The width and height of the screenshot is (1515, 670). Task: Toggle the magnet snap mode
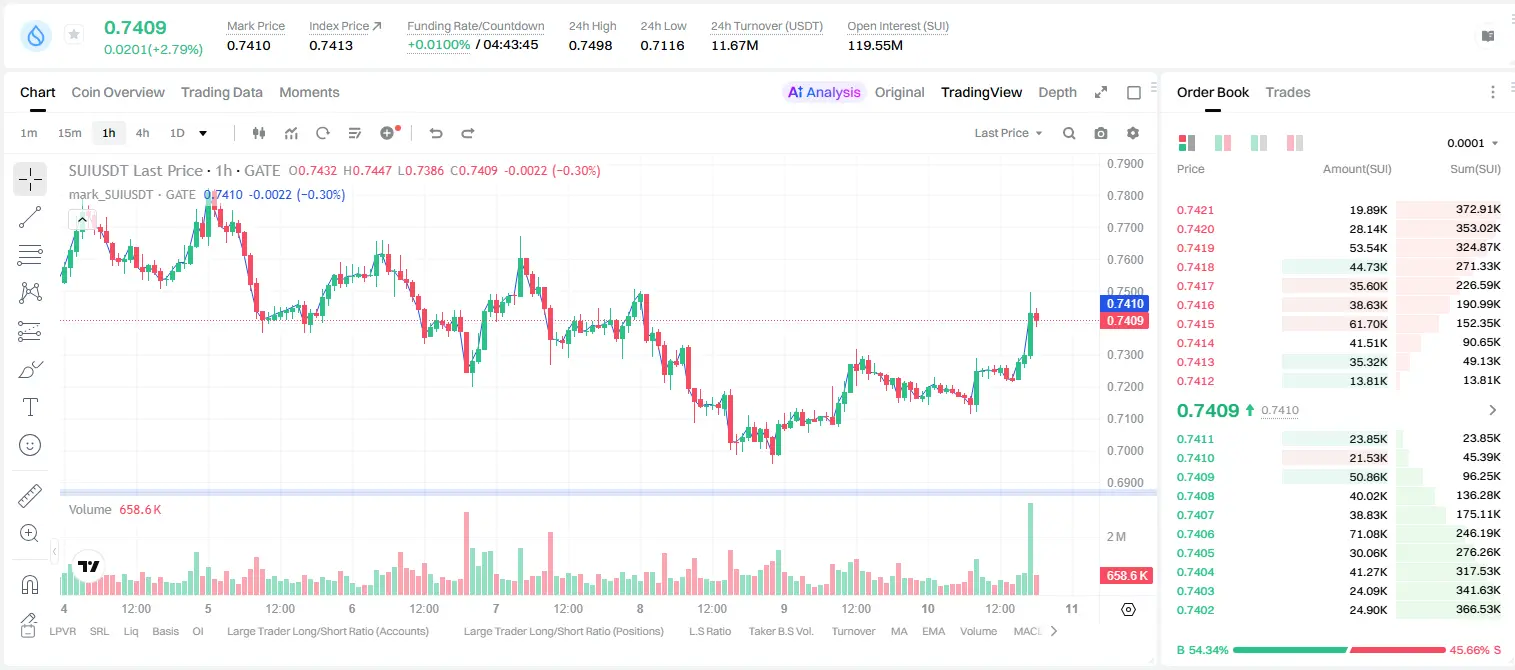point(30,584)
